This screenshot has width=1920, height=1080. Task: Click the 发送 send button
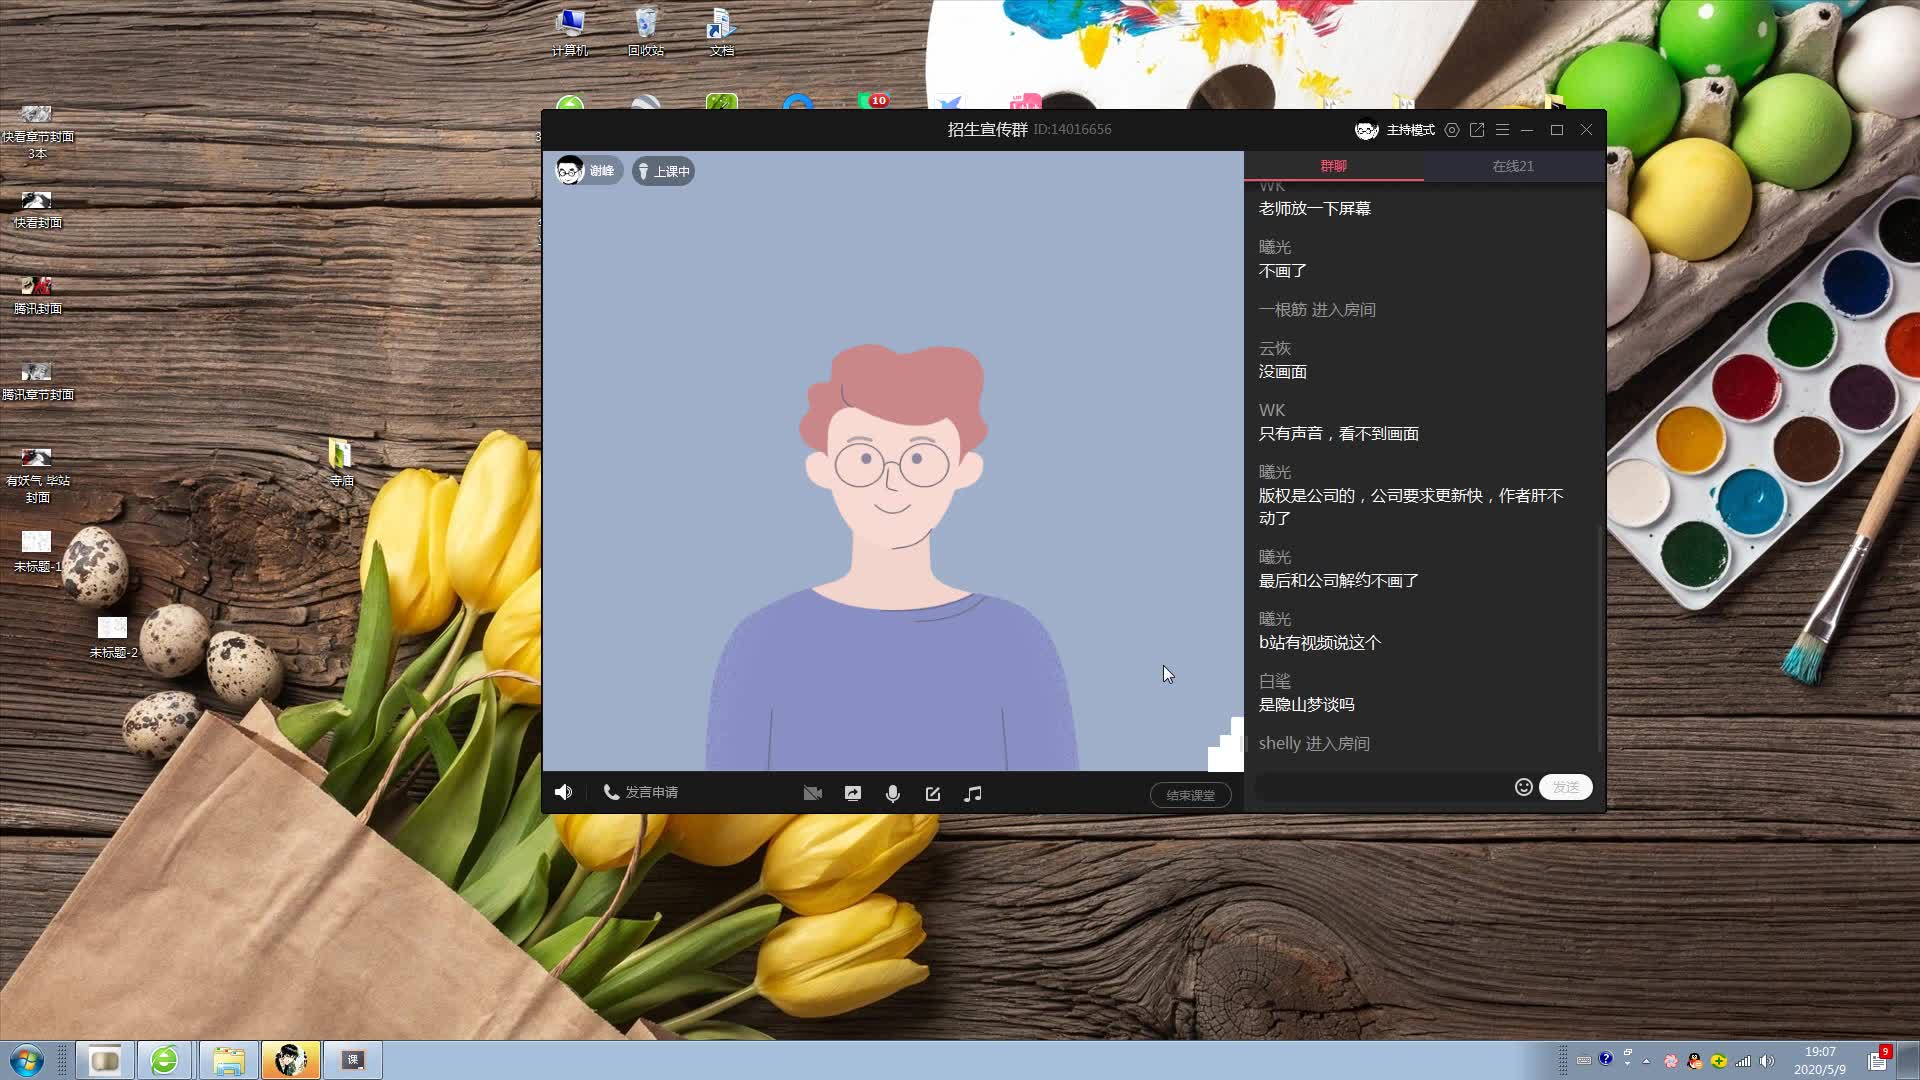pos(1566,787)
